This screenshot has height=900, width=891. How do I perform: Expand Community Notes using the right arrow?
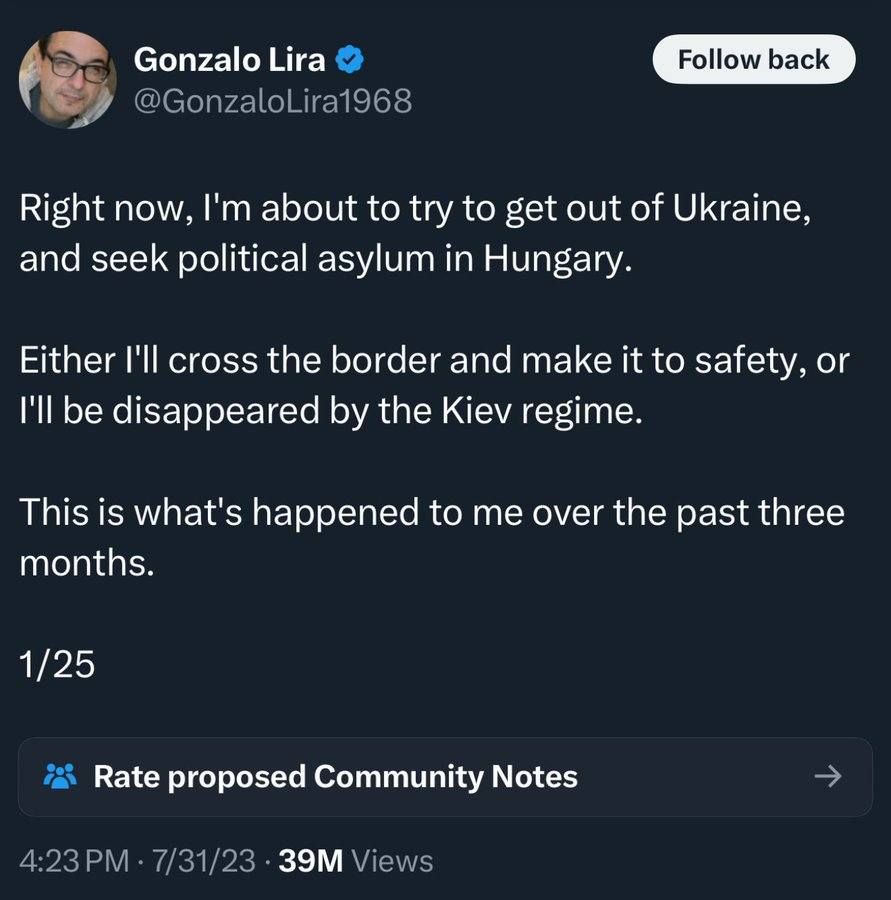pyautogui.click(x=827, y=776)
